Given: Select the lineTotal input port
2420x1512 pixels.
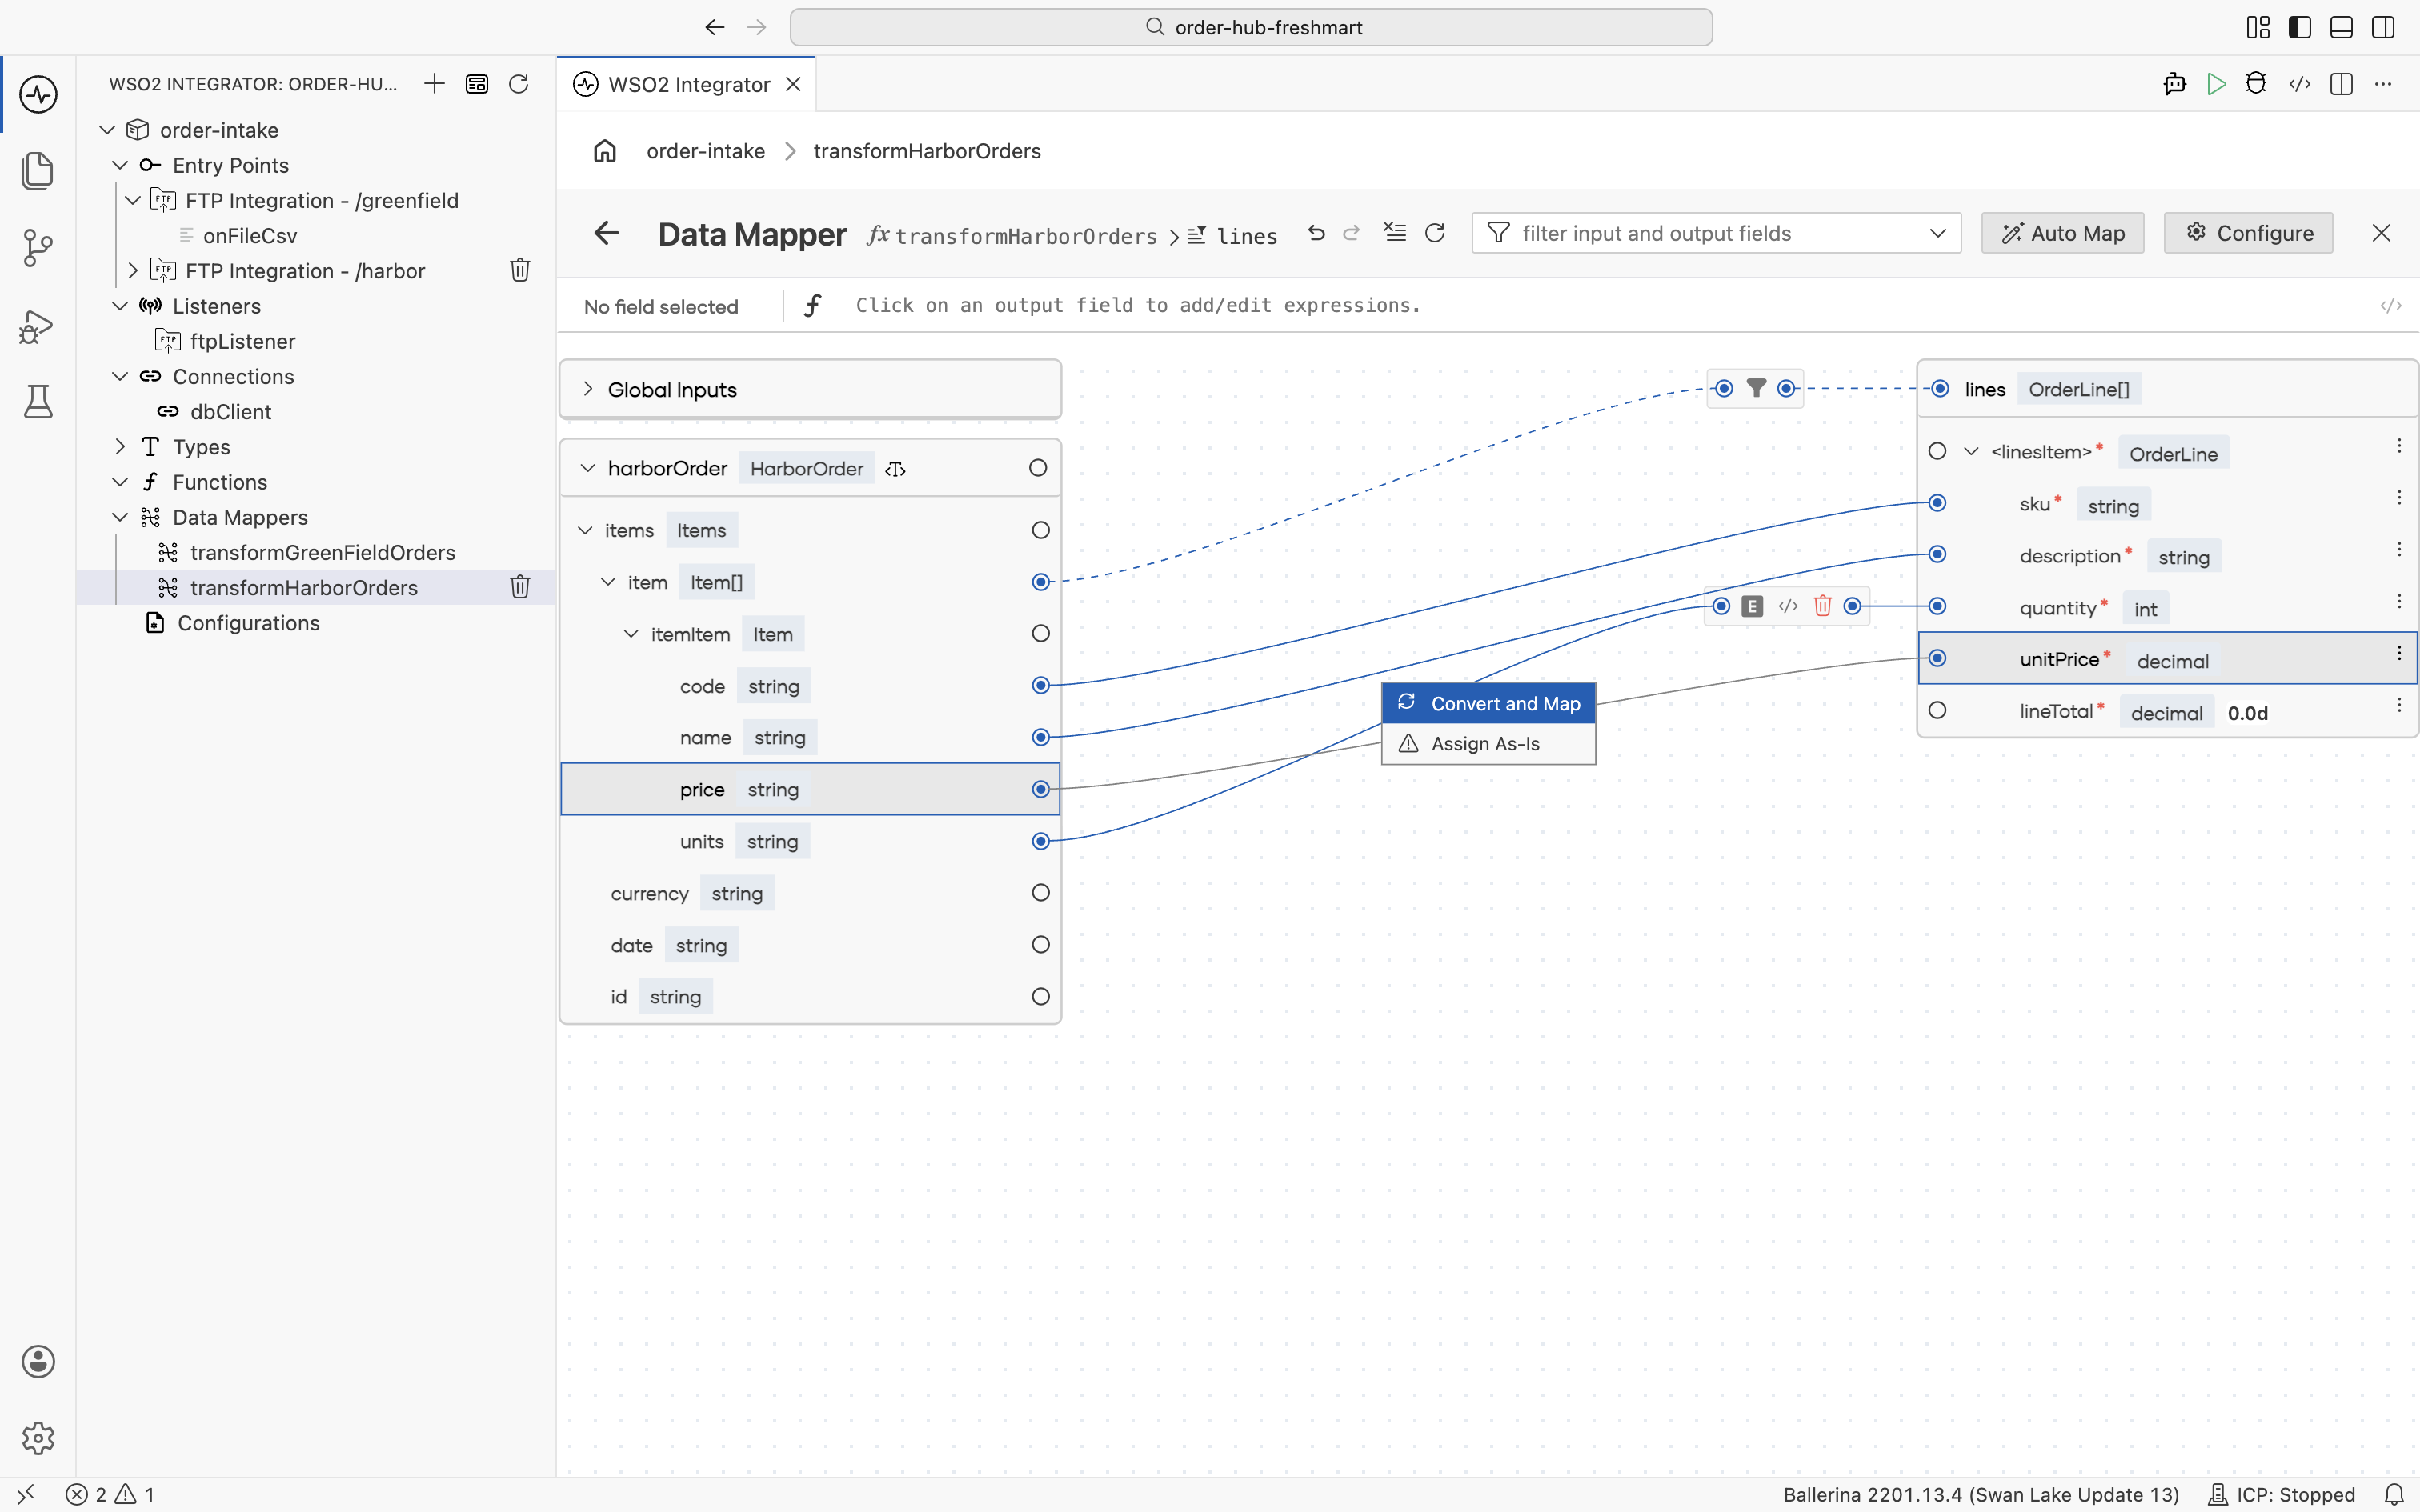Looking at the screenshot, I should tap(1937, 711).
